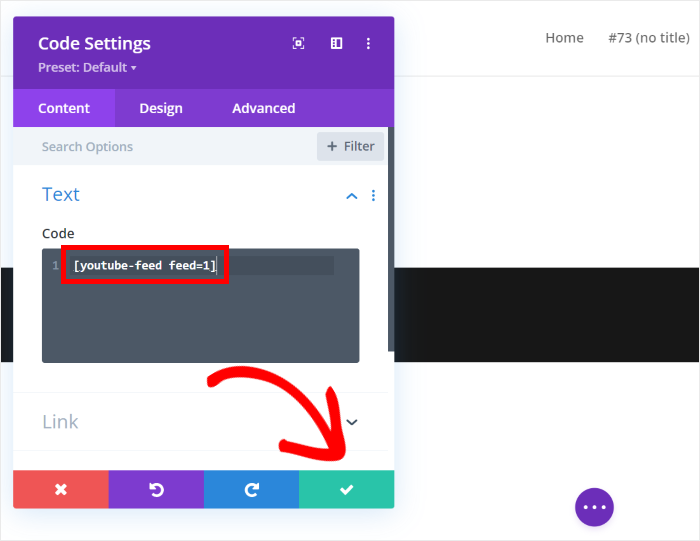Expand the Link section

click(x=351, y=422)
